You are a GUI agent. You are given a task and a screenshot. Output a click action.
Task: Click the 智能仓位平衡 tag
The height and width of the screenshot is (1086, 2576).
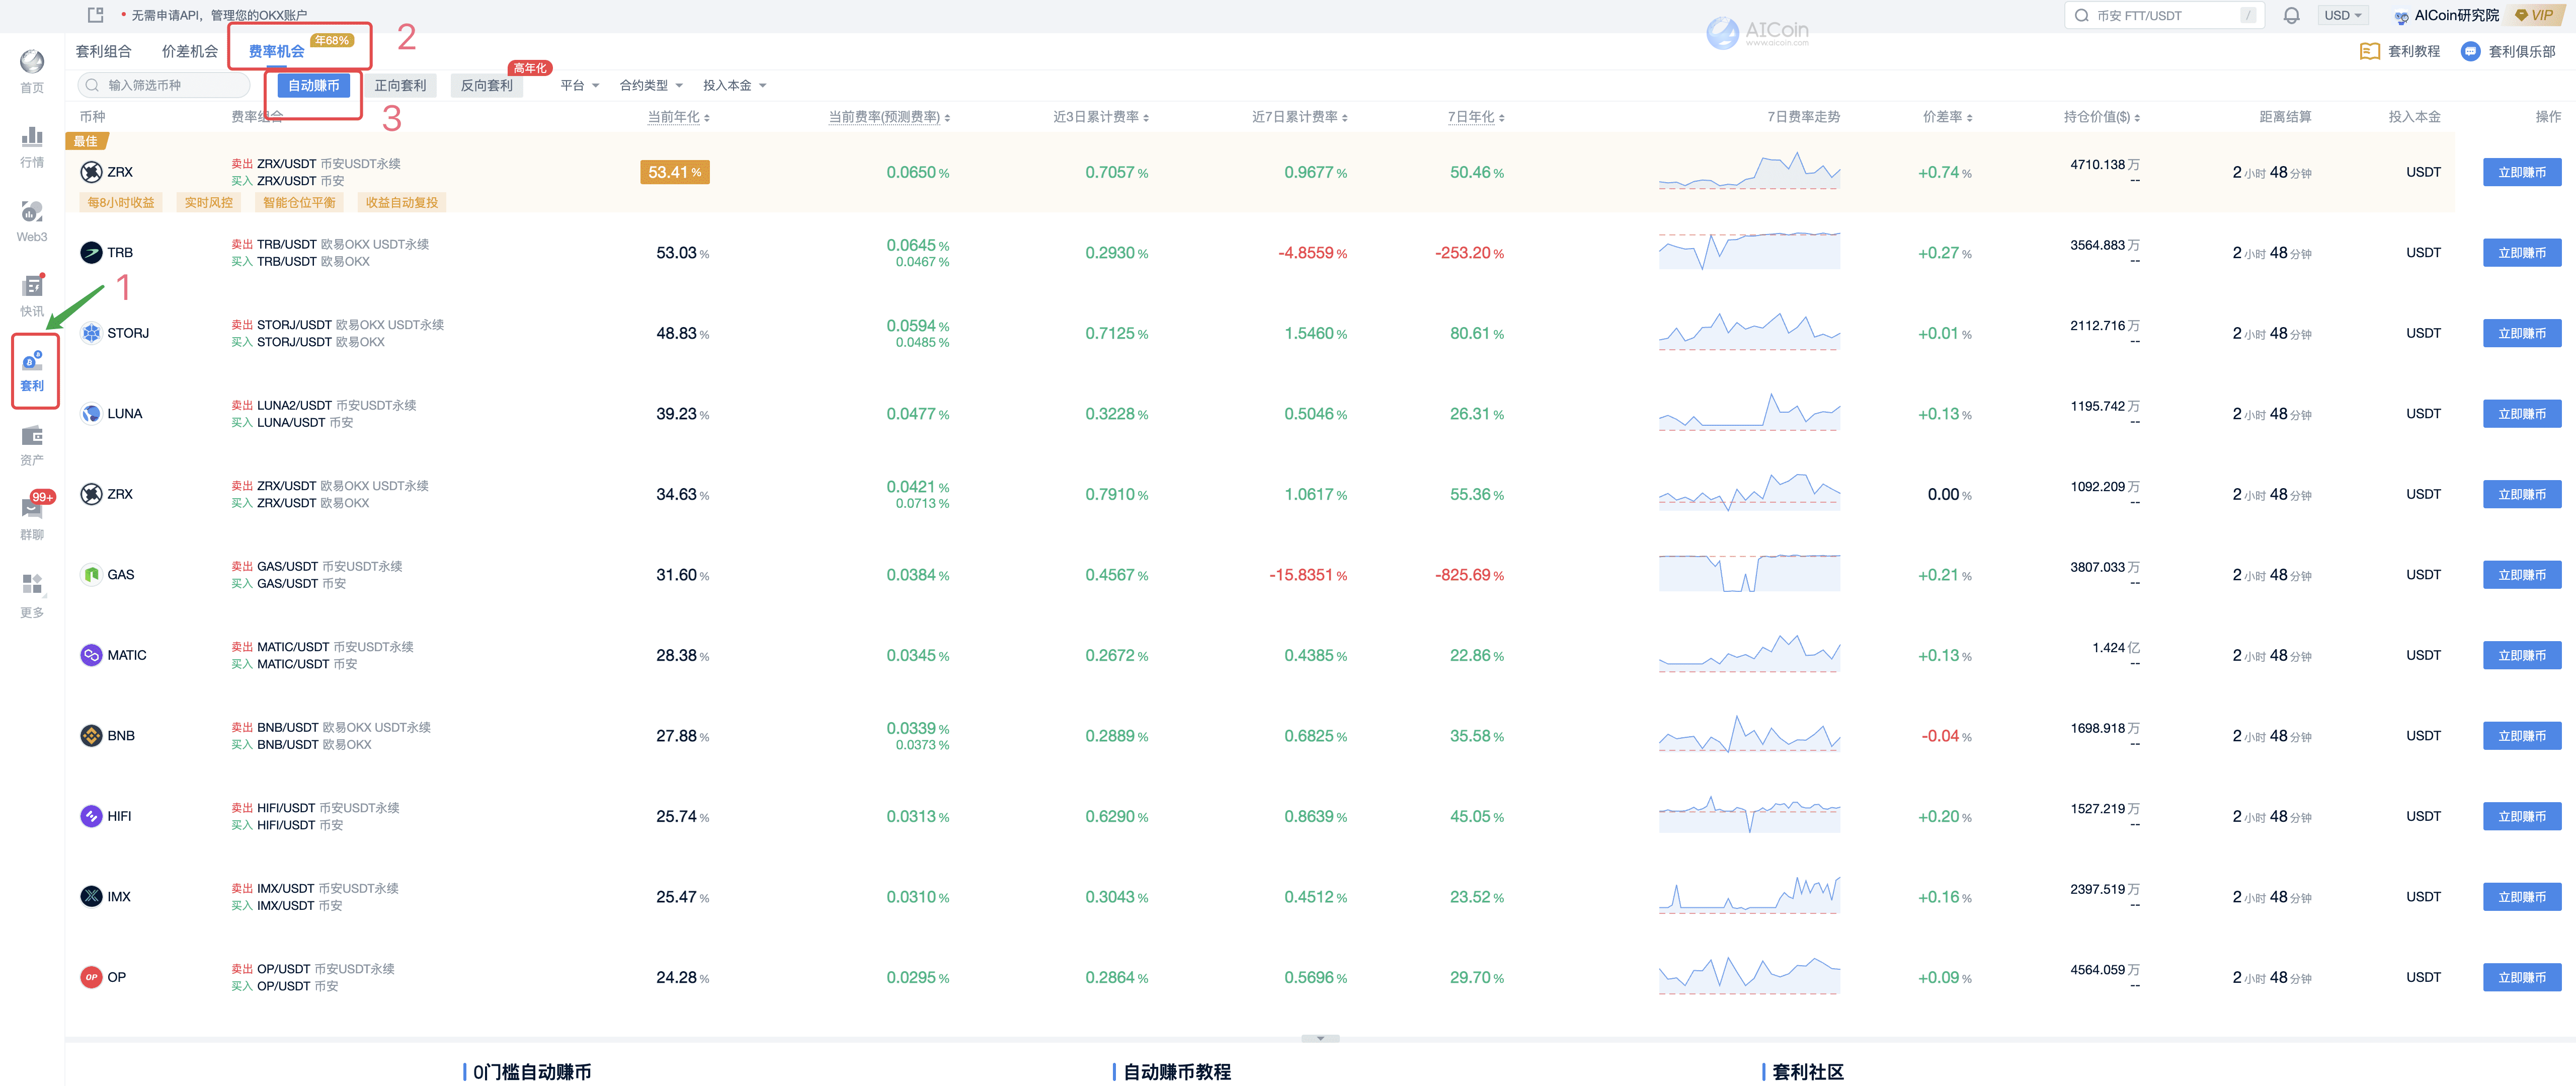tap(299, 202)
